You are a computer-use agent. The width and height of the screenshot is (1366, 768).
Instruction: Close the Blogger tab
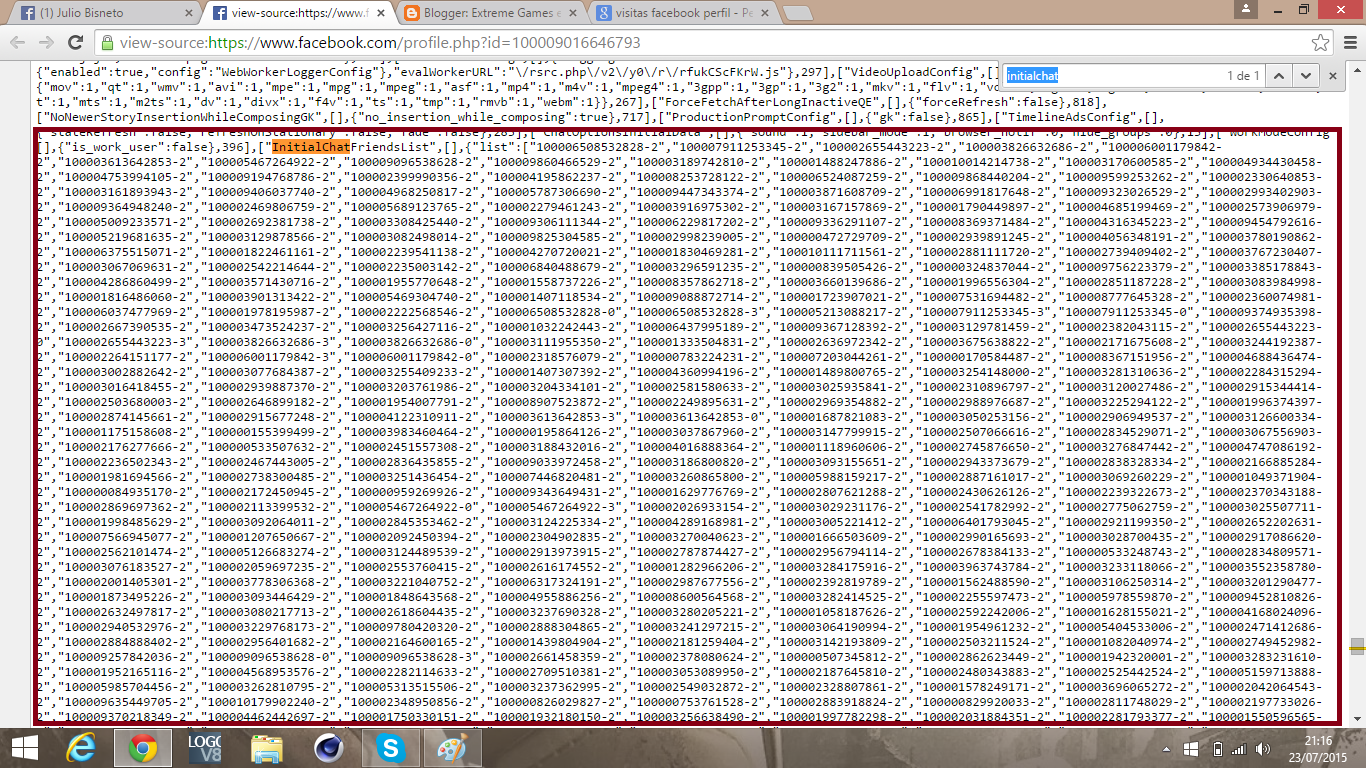573,14
